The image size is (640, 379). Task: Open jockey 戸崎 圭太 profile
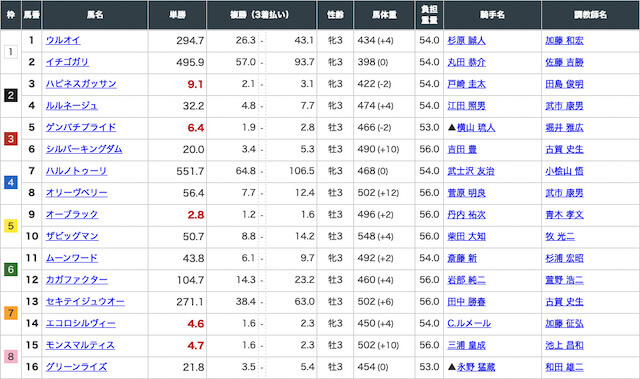click(x=466, y=84)
